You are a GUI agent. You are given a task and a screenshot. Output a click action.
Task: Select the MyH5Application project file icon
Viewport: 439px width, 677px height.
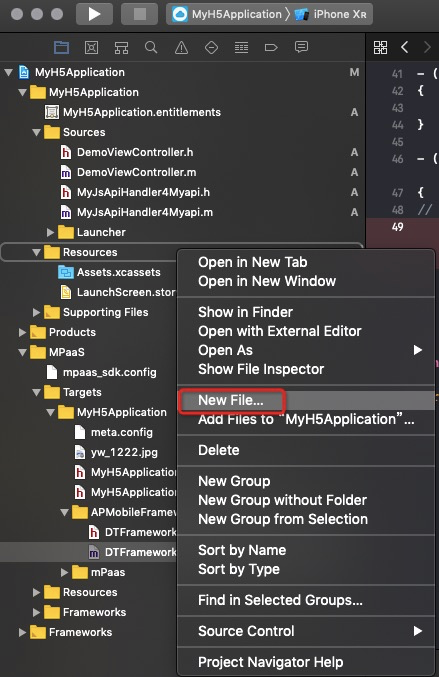click(24, 72)
